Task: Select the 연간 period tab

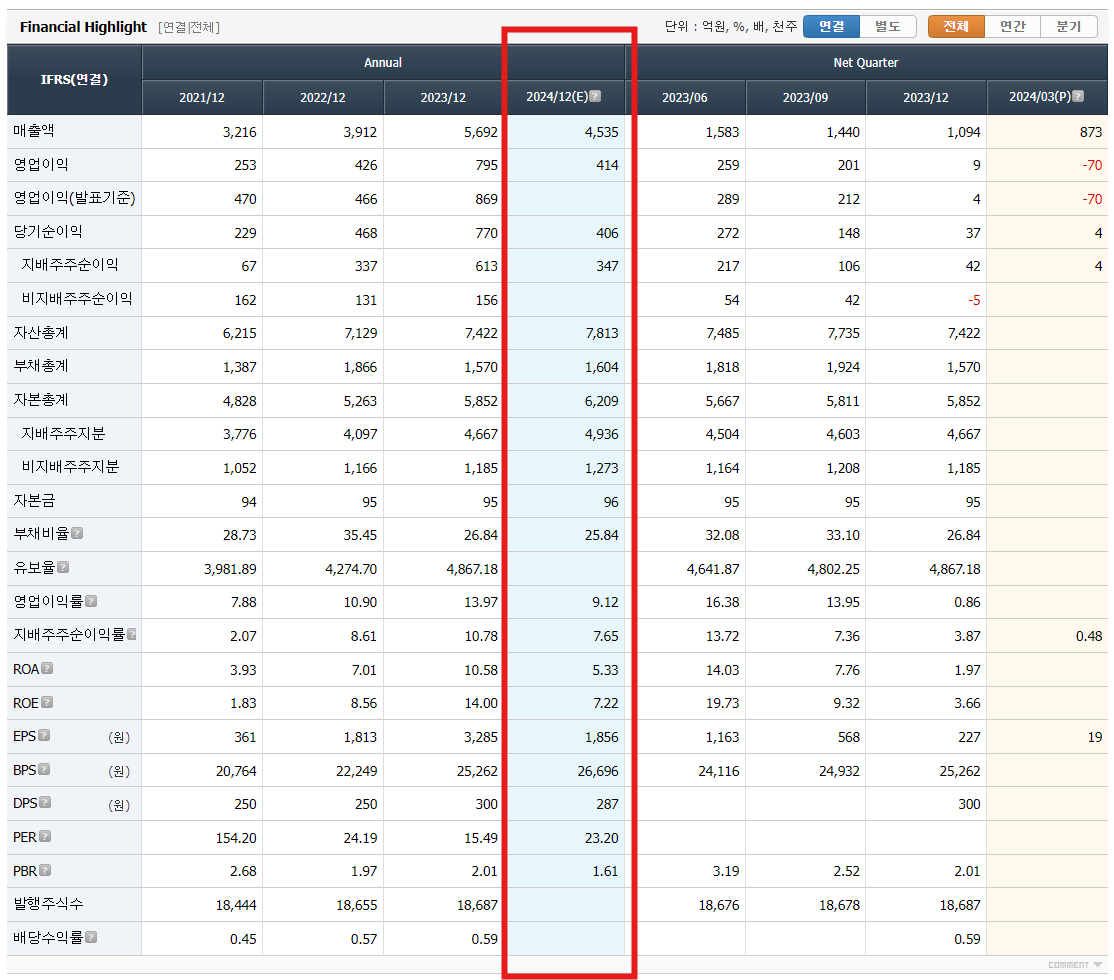Action: tap(1012, 26)
